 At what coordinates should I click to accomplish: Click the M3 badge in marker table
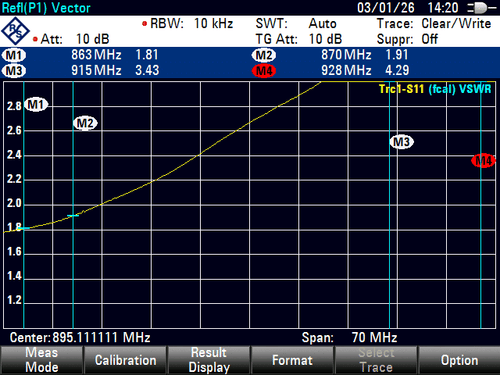pyautogui.click(x=14, y=71)
